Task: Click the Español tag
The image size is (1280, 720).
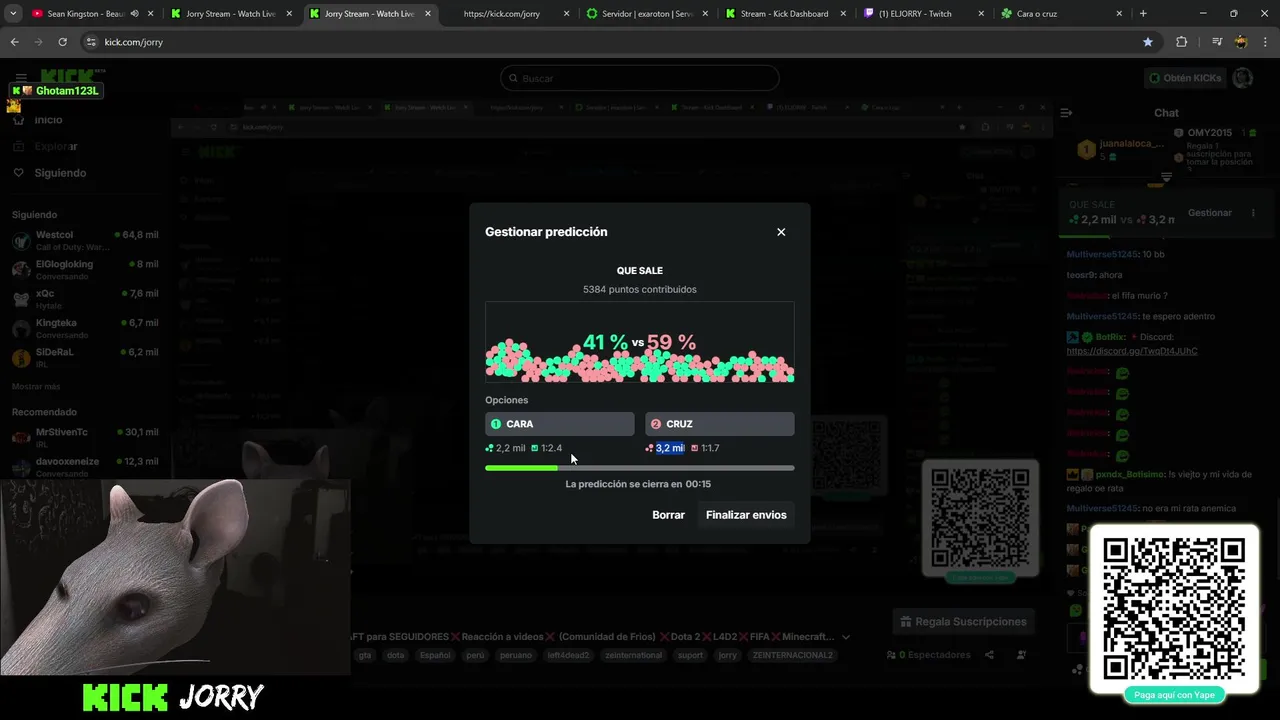Action: click(435, 655)
